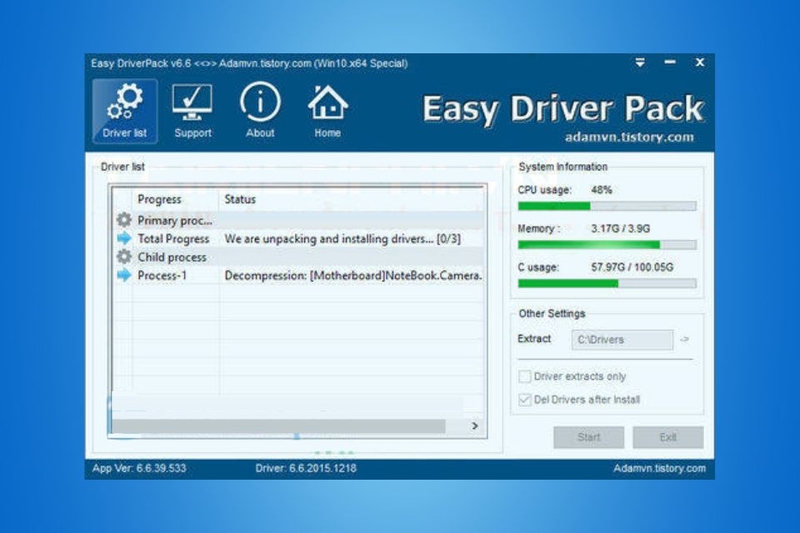This screenshot has height=533, width=800.
Task: Click the Start button
Action: click(589, 437)
